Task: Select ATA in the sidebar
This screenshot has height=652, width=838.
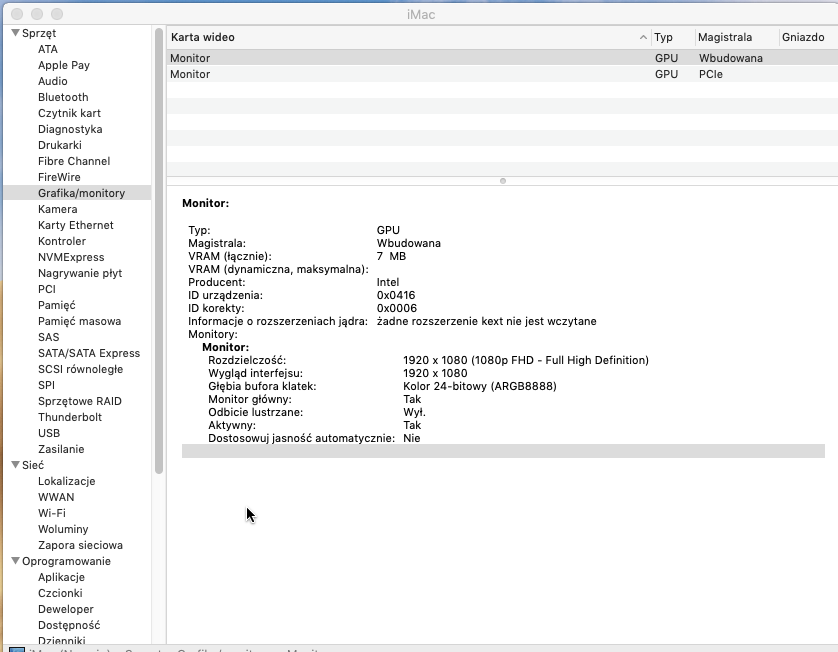Action: [x=48, y=49]
